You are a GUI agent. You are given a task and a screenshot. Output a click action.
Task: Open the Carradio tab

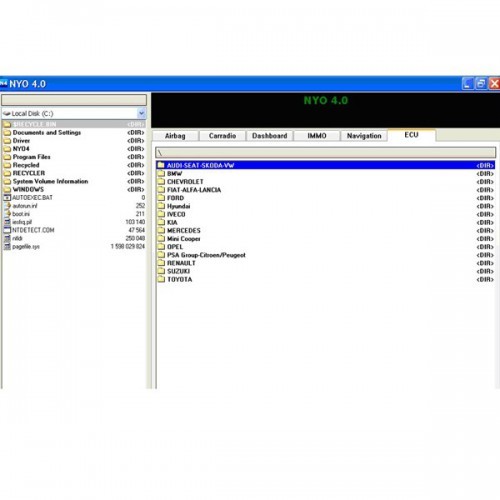tap(222, 136)
